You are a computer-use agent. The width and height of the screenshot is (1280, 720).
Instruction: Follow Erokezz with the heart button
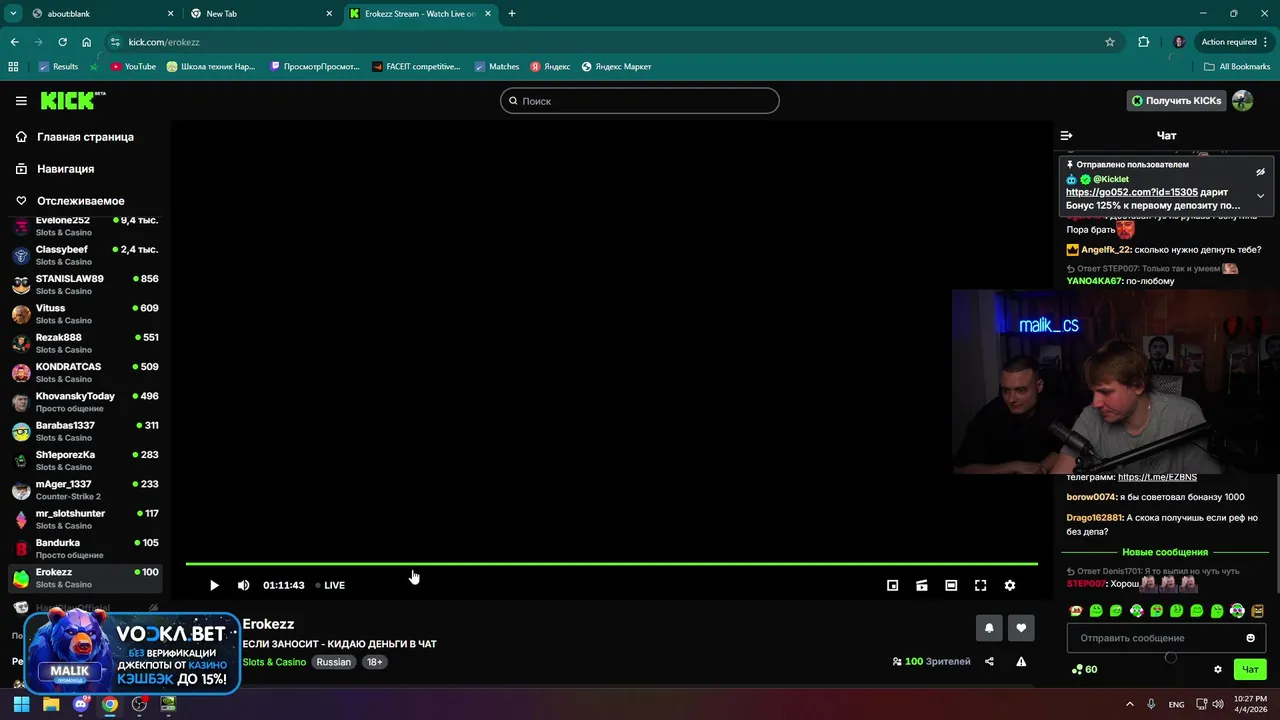pos(1021,628)
